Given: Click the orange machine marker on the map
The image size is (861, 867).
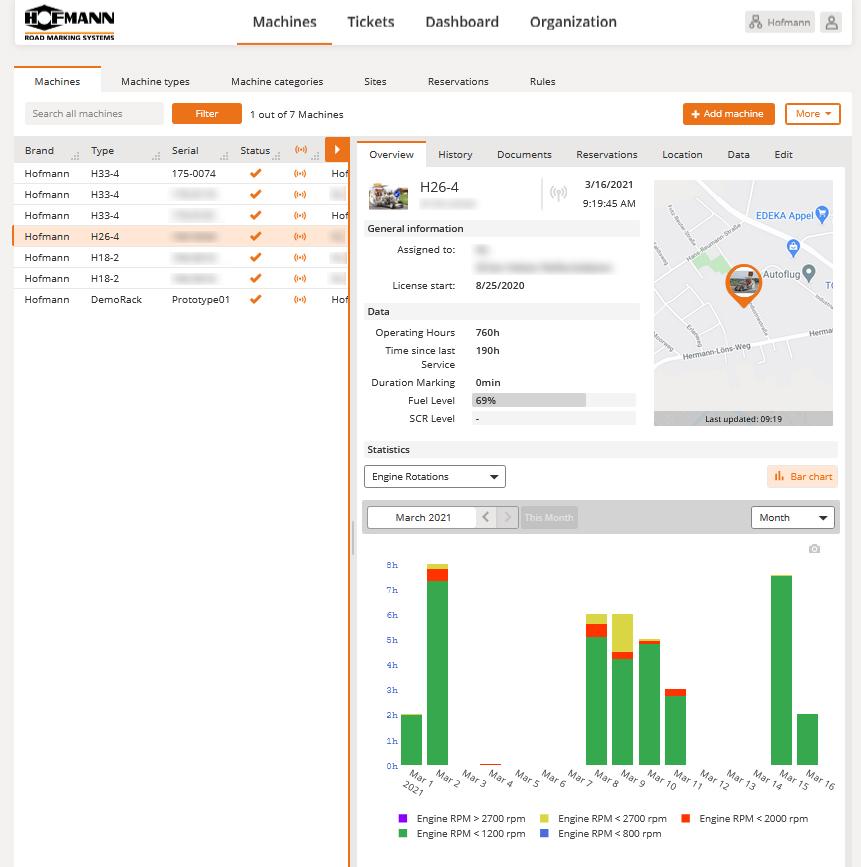Looking at the screenshot, I should pyautogui.click(x=743, y=284).
